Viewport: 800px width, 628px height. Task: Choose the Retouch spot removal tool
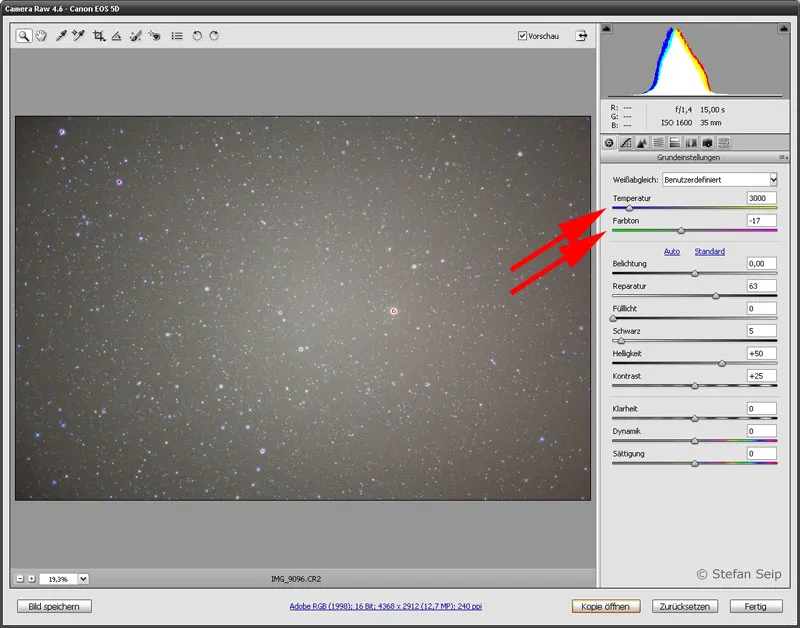(x=135, y=36)
